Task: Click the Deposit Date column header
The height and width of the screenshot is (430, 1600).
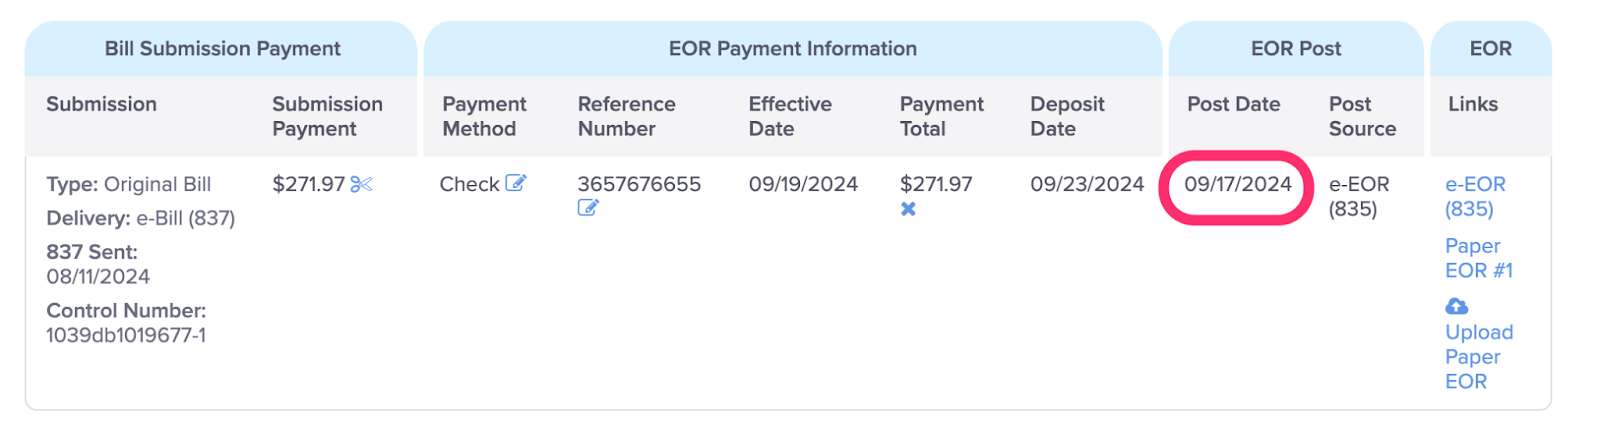Action: 1067,116
